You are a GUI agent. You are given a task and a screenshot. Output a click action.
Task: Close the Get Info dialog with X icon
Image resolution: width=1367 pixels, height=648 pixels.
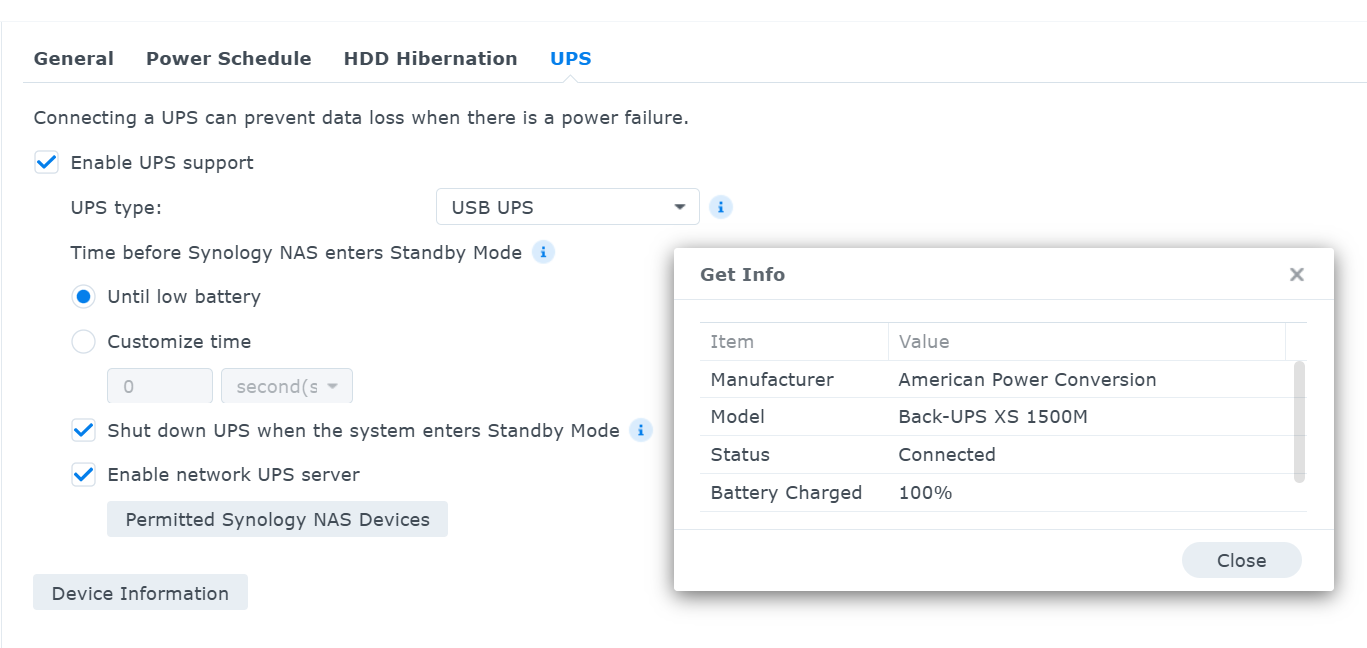pyautogui.click(x=1297, y=274)
